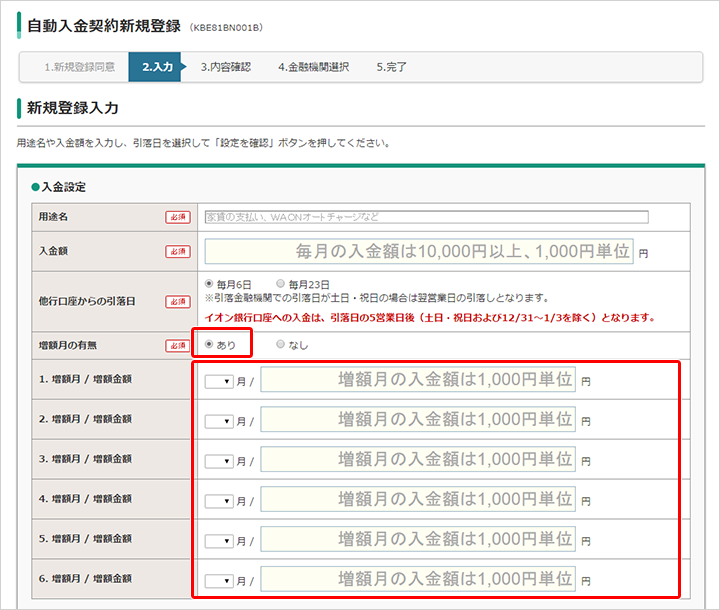Click amount field for 2. 増額金額
The height and width of the screenshot is (610, 720).
click(x=418, y=420)
